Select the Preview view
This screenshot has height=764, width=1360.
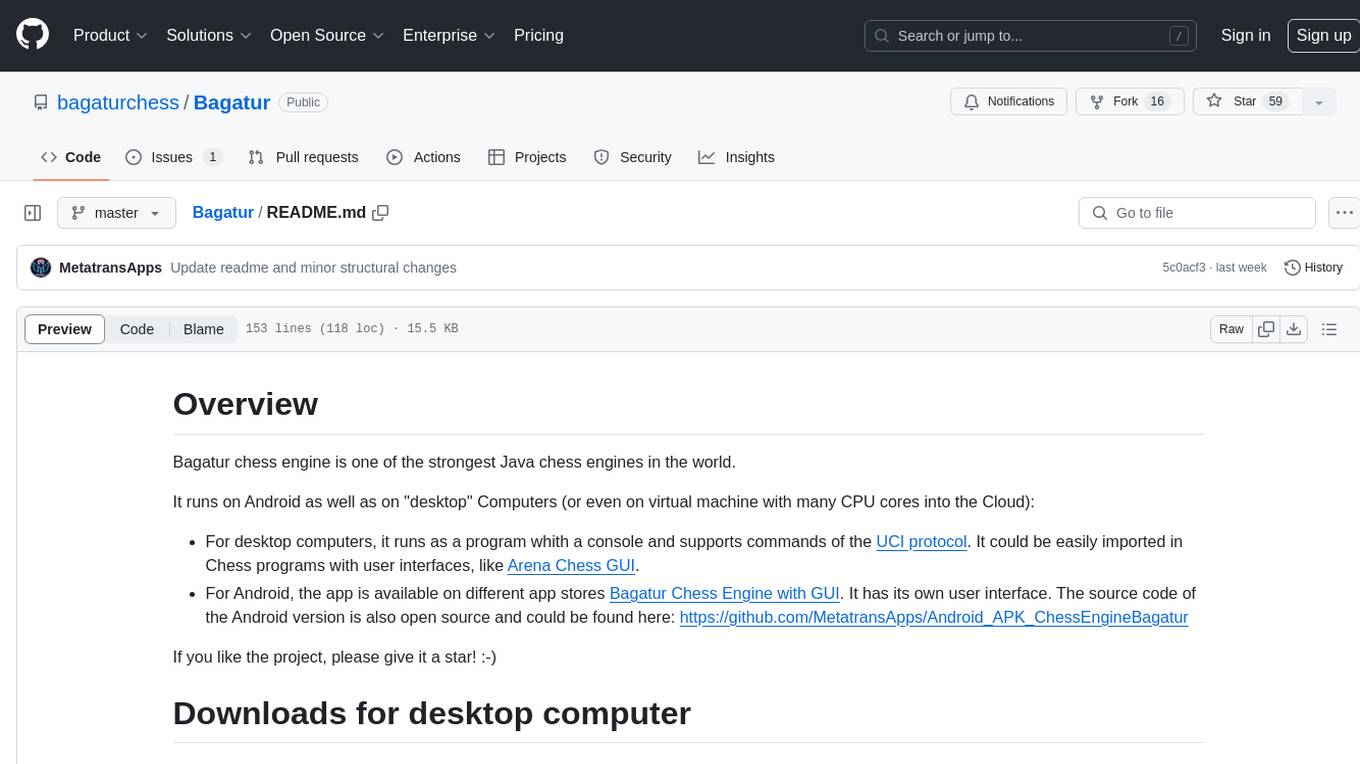click(x=65, y=329)
